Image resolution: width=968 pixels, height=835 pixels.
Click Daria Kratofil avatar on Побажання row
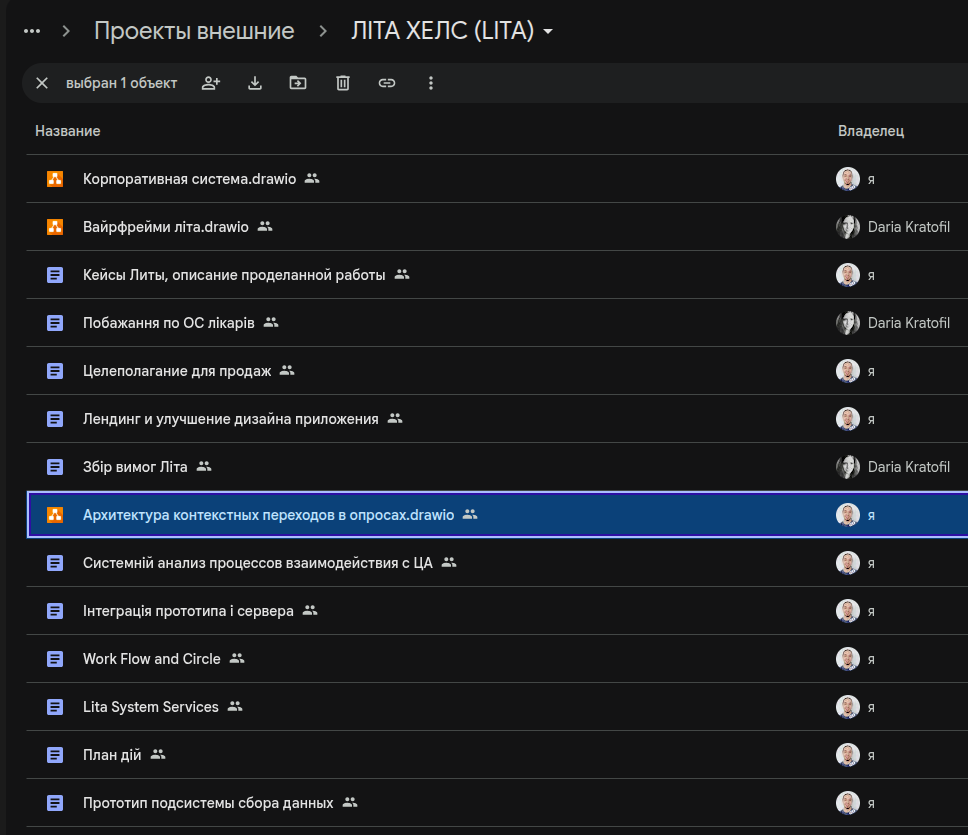(x=848, y=323)
